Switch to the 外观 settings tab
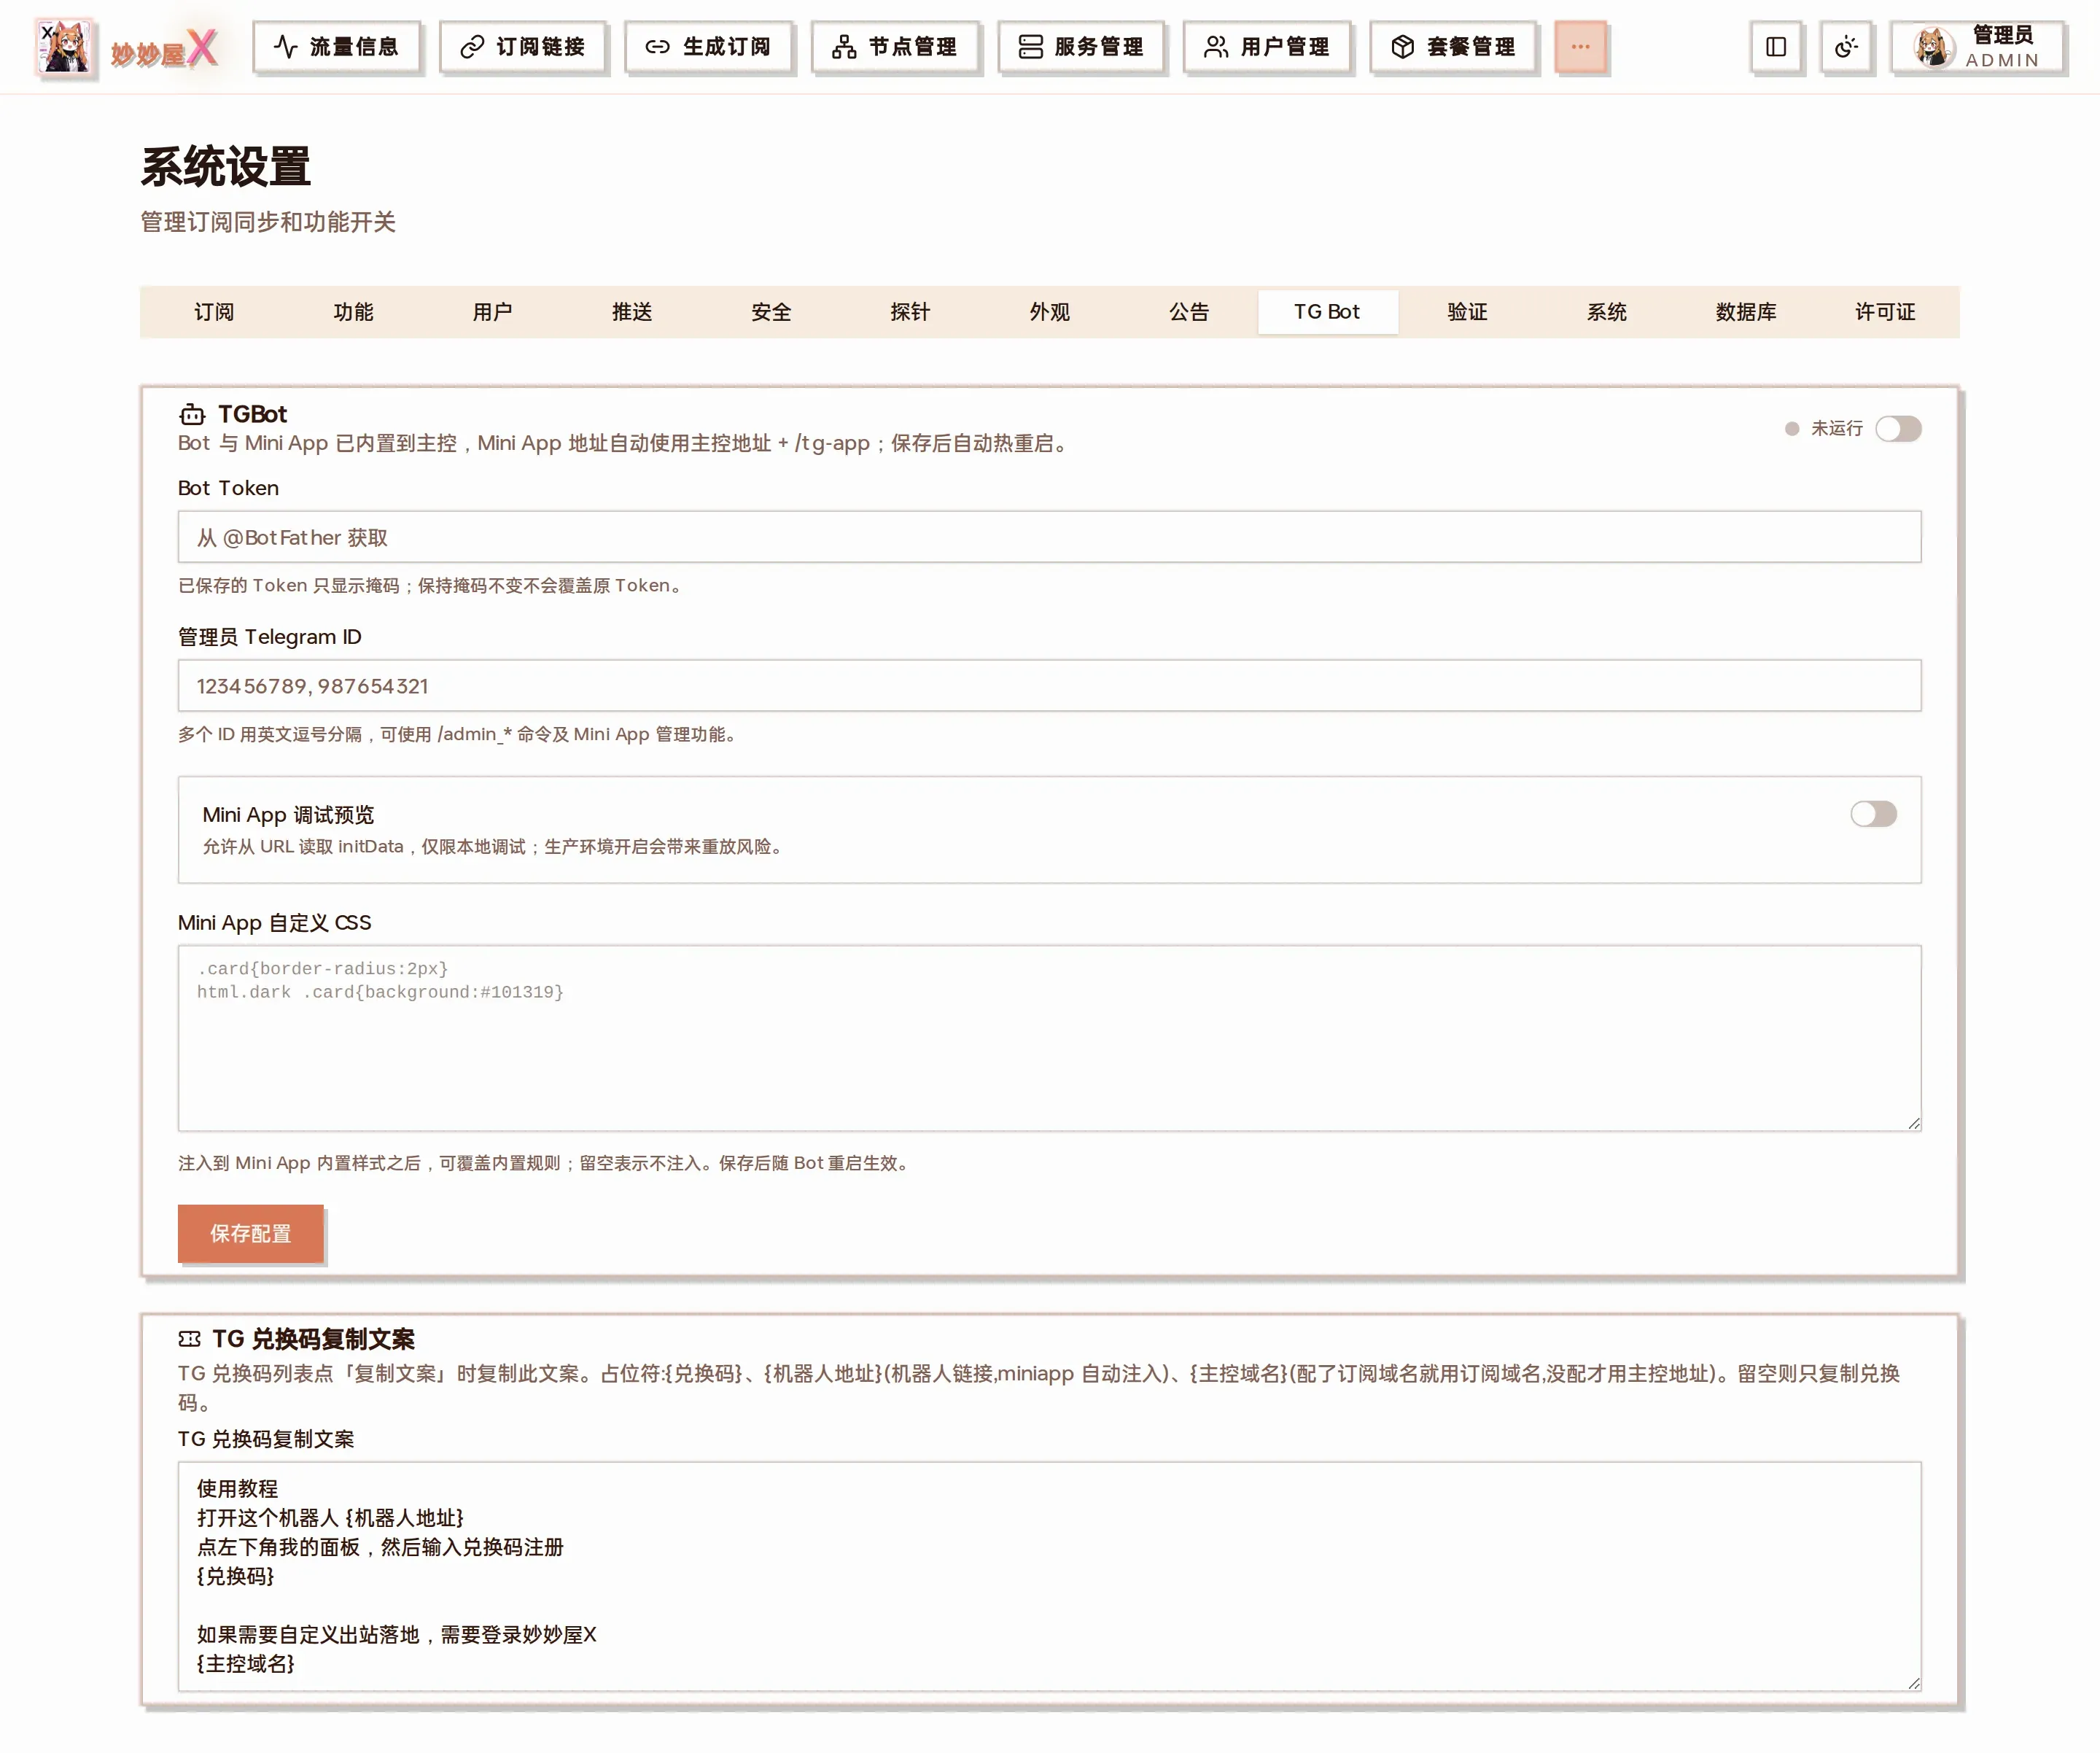 1050,312
